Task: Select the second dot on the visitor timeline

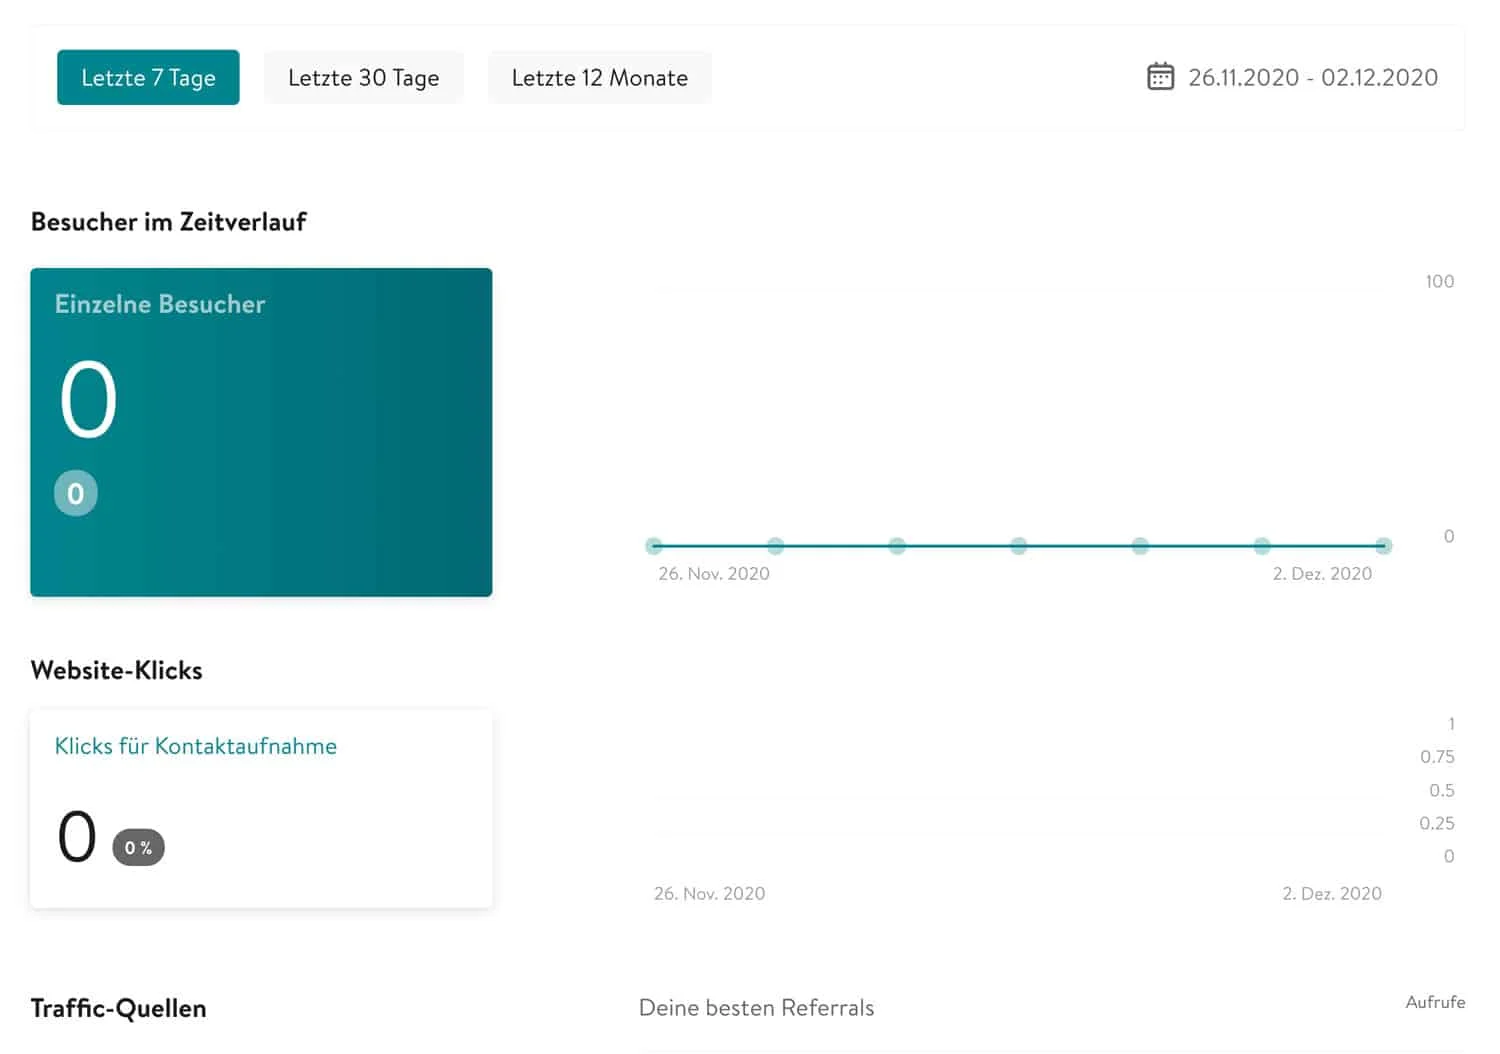Action: [x=776, y=546]
